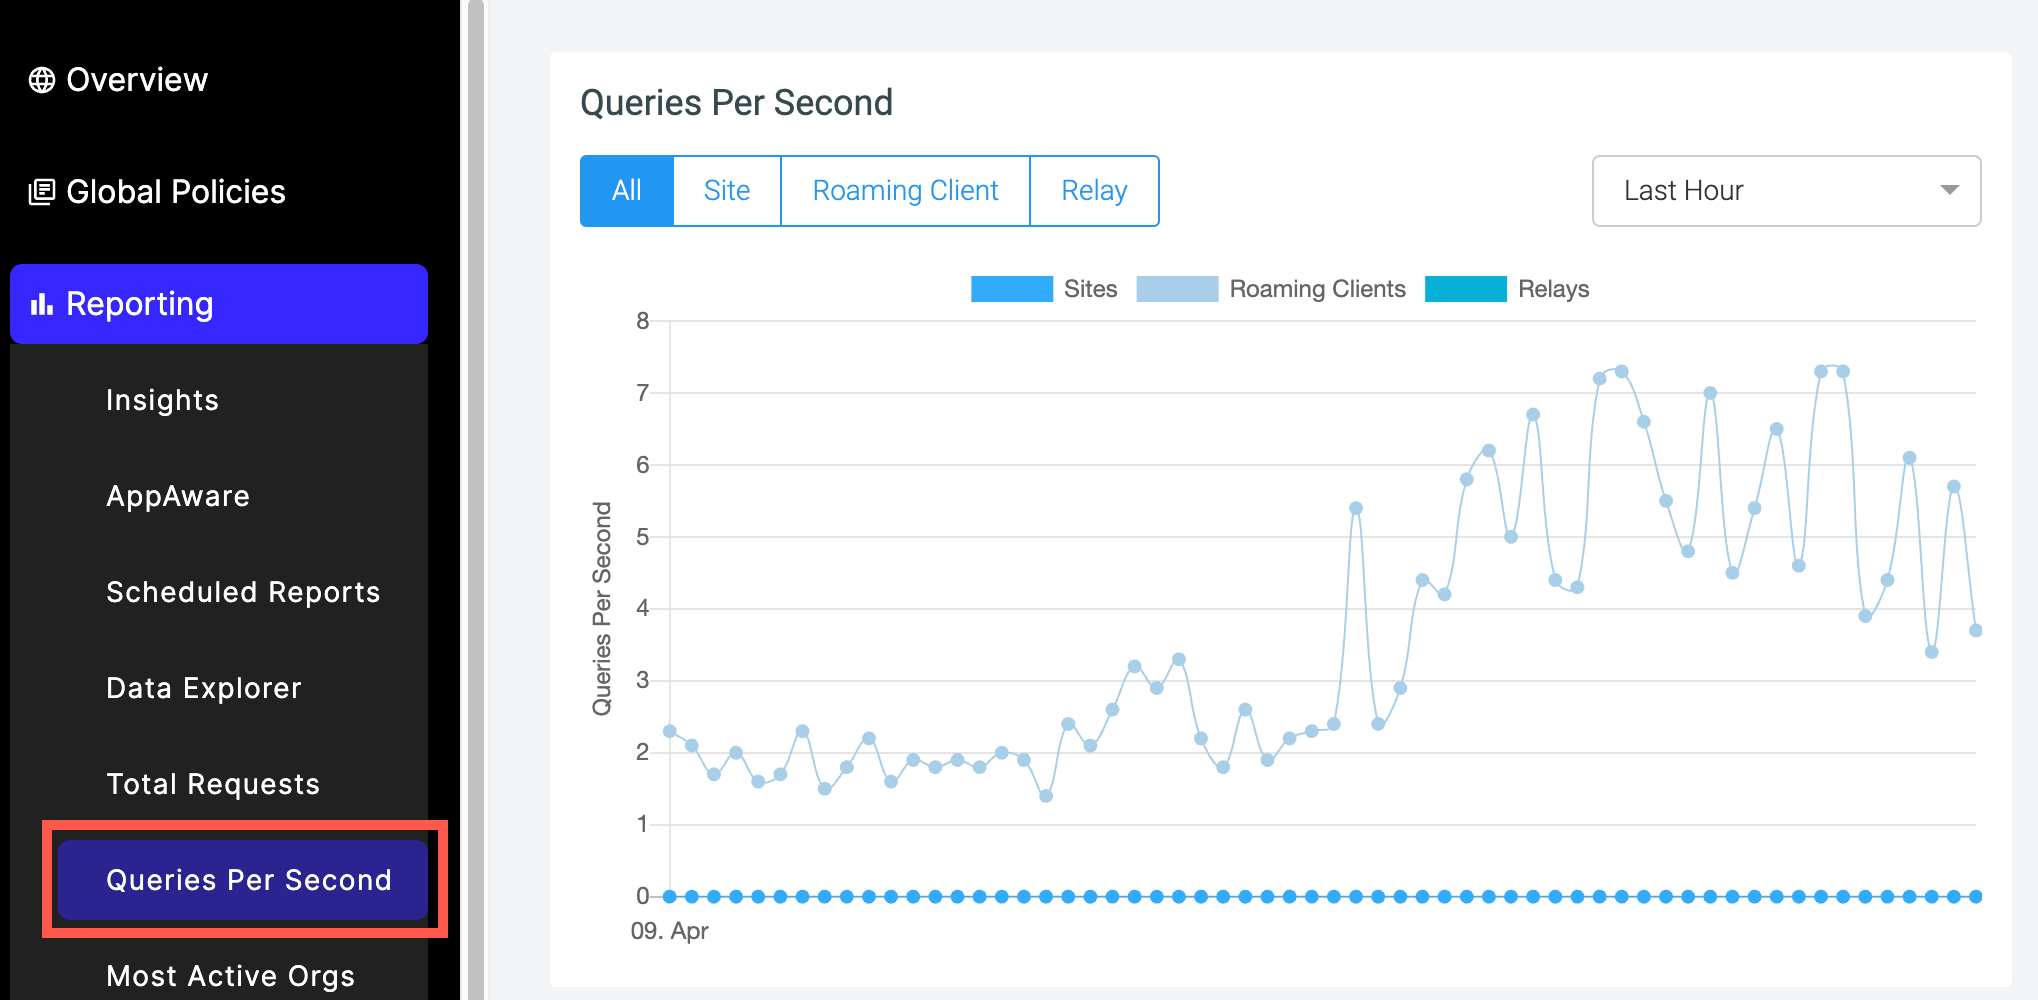The width and height of the screenshot is (2038, 1000).
Task: Select the Relay filter tab
Action: click(1094, 190)
